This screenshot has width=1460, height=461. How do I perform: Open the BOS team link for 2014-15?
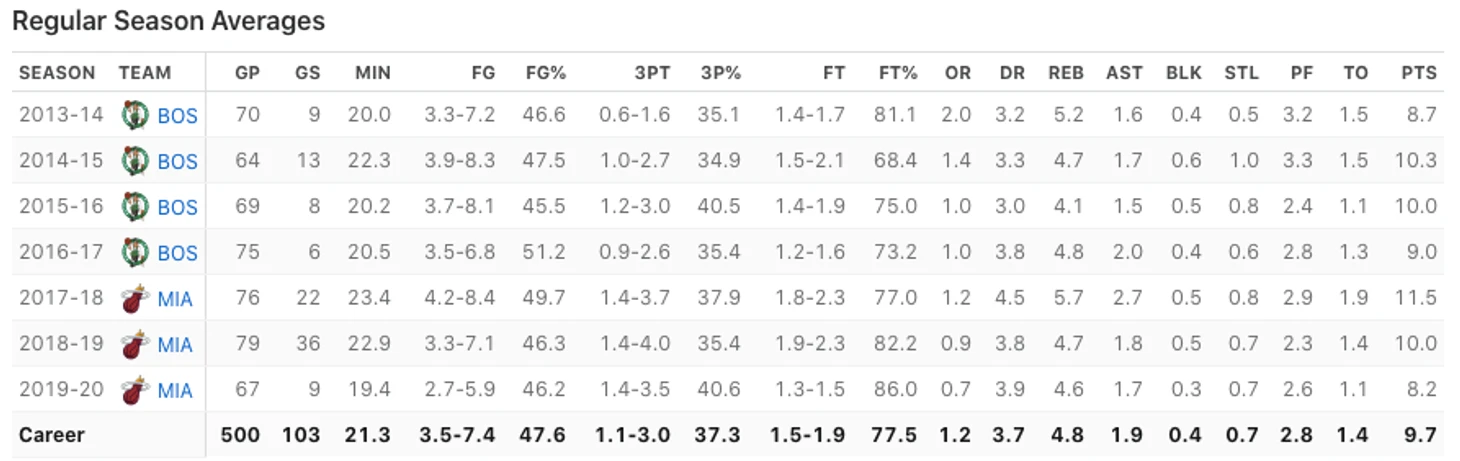tap(178, 161)
